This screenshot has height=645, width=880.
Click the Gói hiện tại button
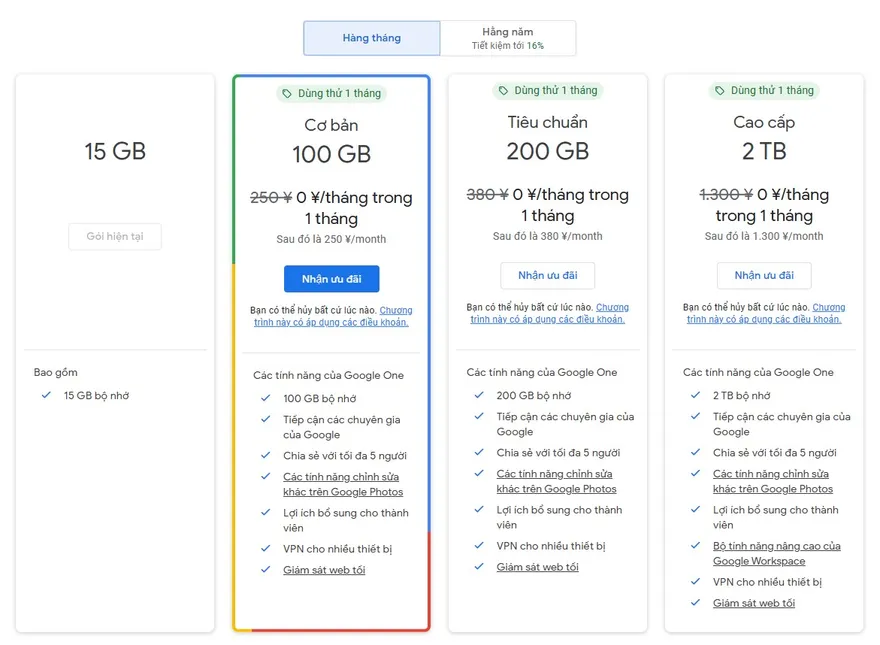114,236
